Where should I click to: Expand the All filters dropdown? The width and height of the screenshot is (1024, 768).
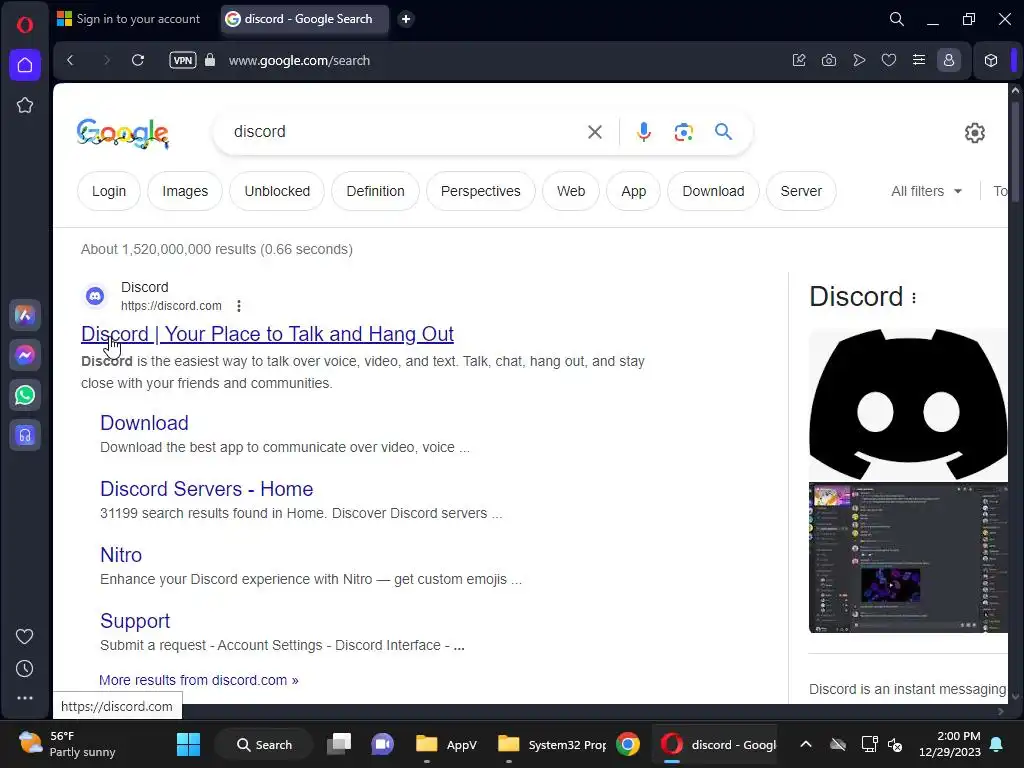point(927,191)
